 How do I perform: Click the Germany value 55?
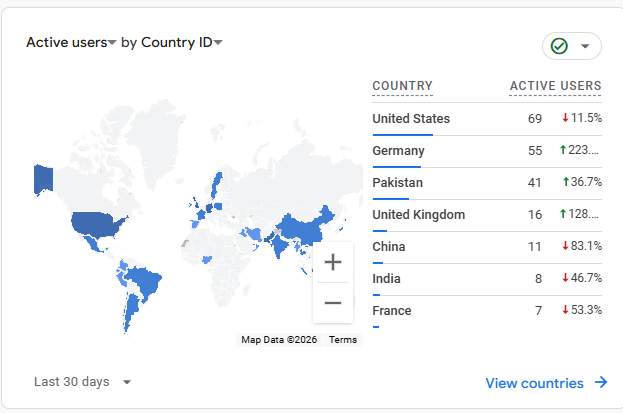[x=535, y=151]
